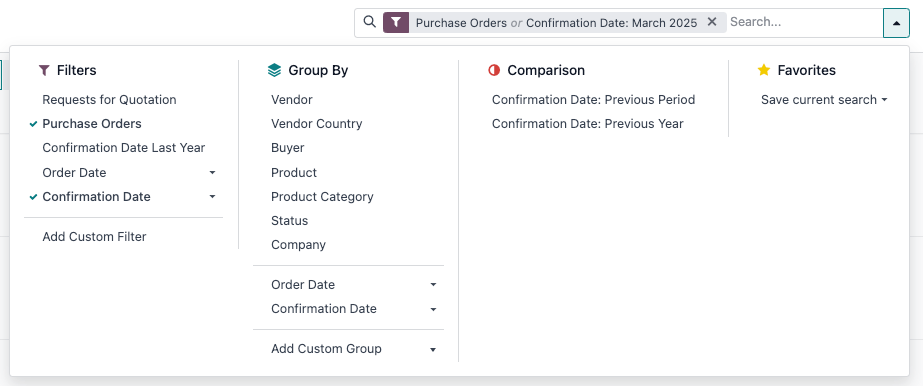Click the magnifying glass search icon
Viewport: 923px width, 386px height.
point(370,22)
